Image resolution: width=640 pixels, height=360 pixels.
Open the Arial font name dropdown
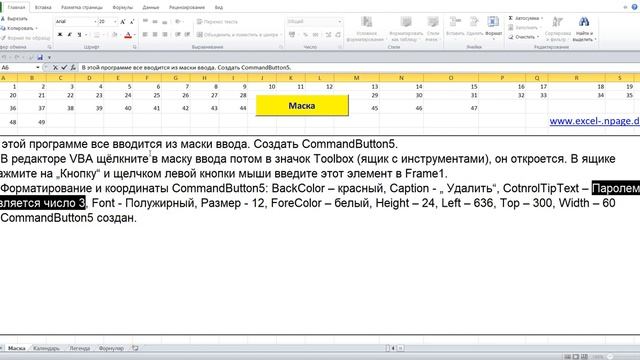coord(95,22)
